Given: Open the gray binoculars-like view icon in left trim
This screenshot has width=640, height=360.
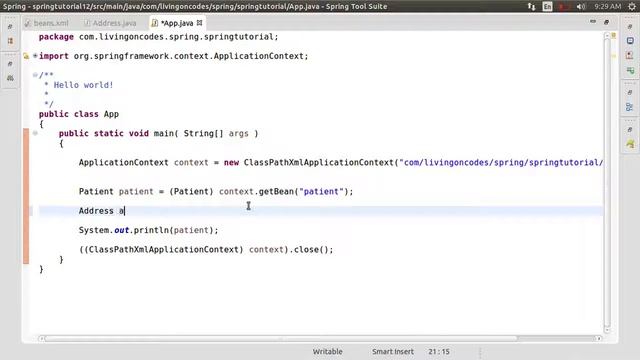Looking at the screenshot, I should tap(11, 78).
